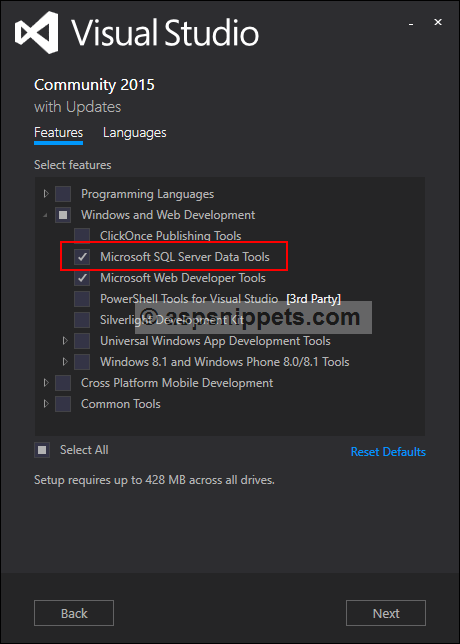Image resolution: width=460 pixels, height=644 pixels.
Task: Uncheck Microsoft Web Developer Tools
Action: tap(82, 278)
